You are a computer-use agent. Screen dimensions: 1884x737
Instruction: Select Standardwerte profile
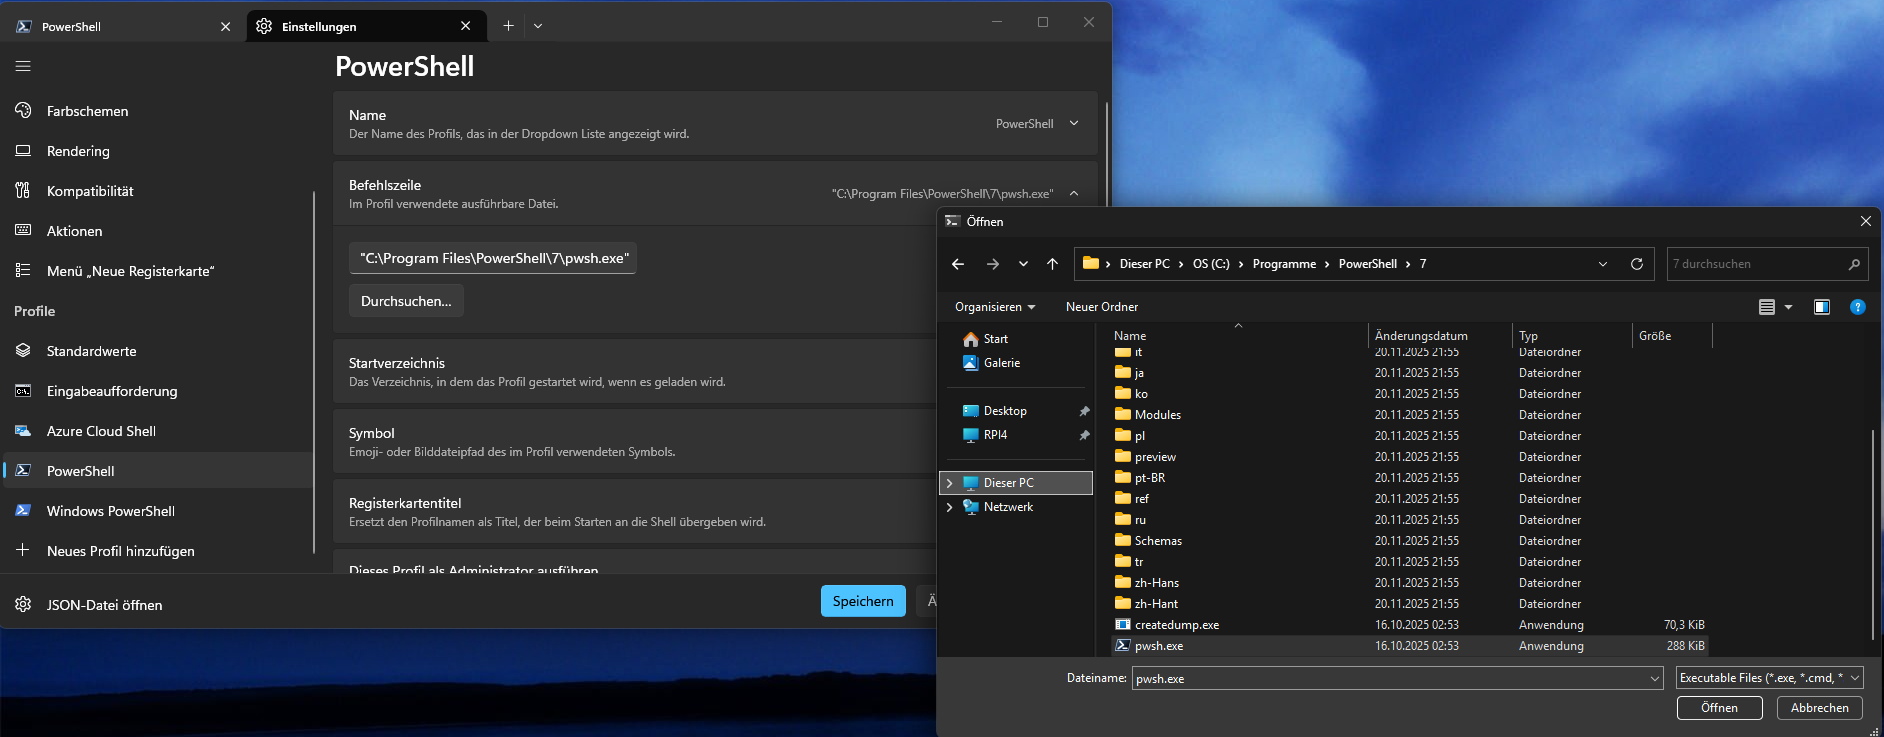point(158,351)
